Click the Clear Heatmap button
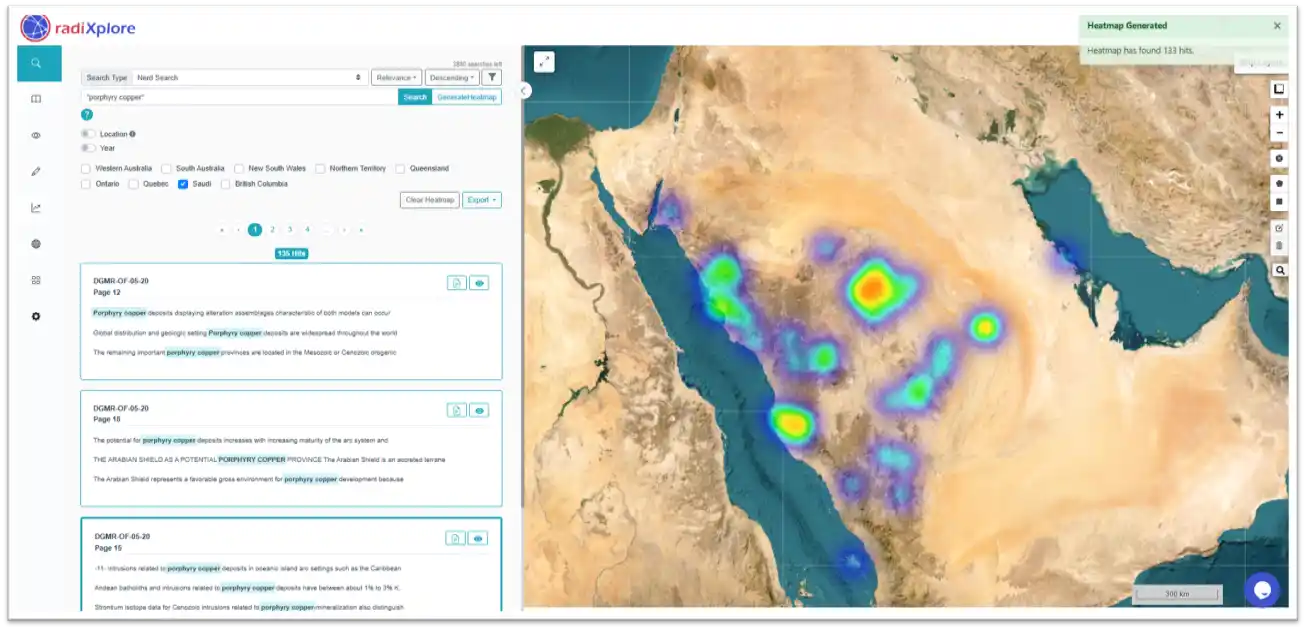 429,199
